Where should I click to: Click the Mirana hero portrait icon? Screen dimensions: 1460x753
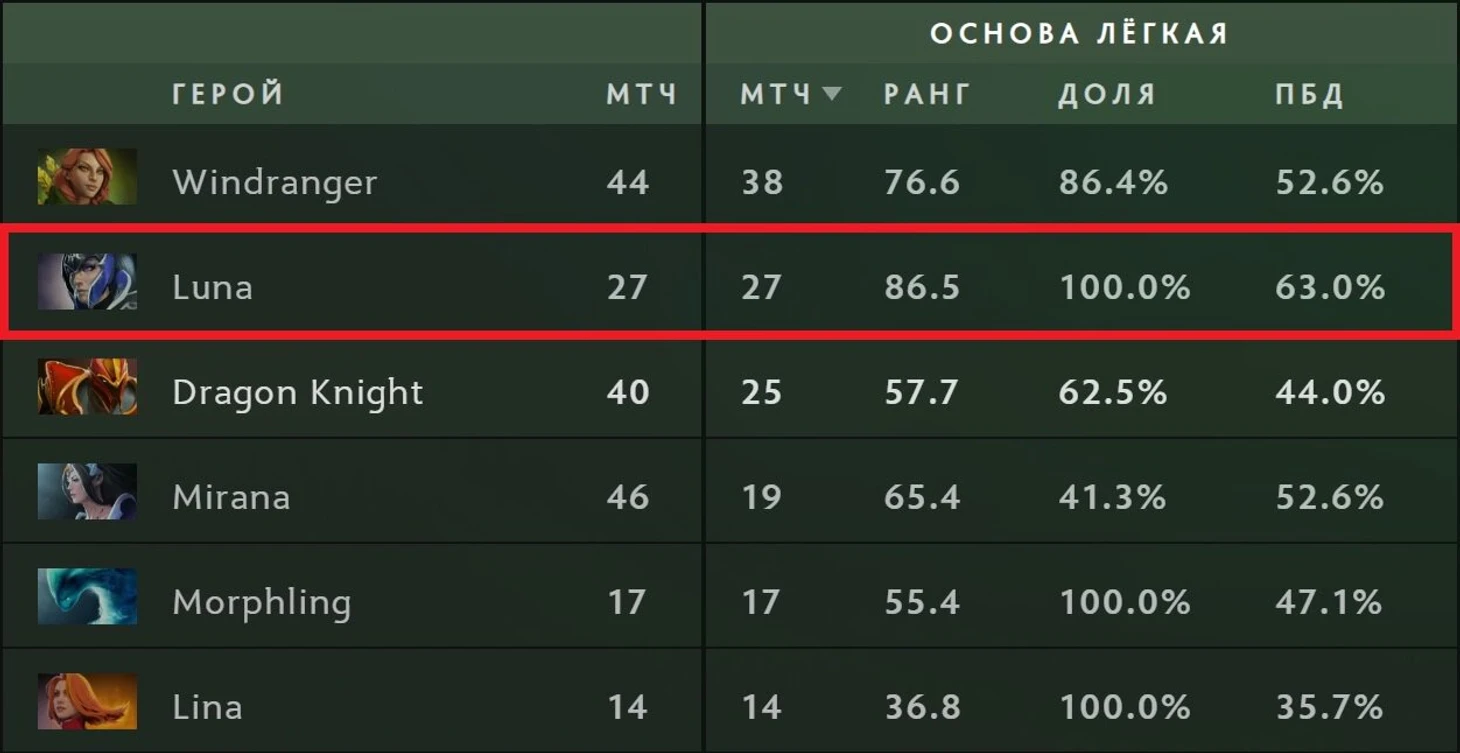click(x=87, y=492)
